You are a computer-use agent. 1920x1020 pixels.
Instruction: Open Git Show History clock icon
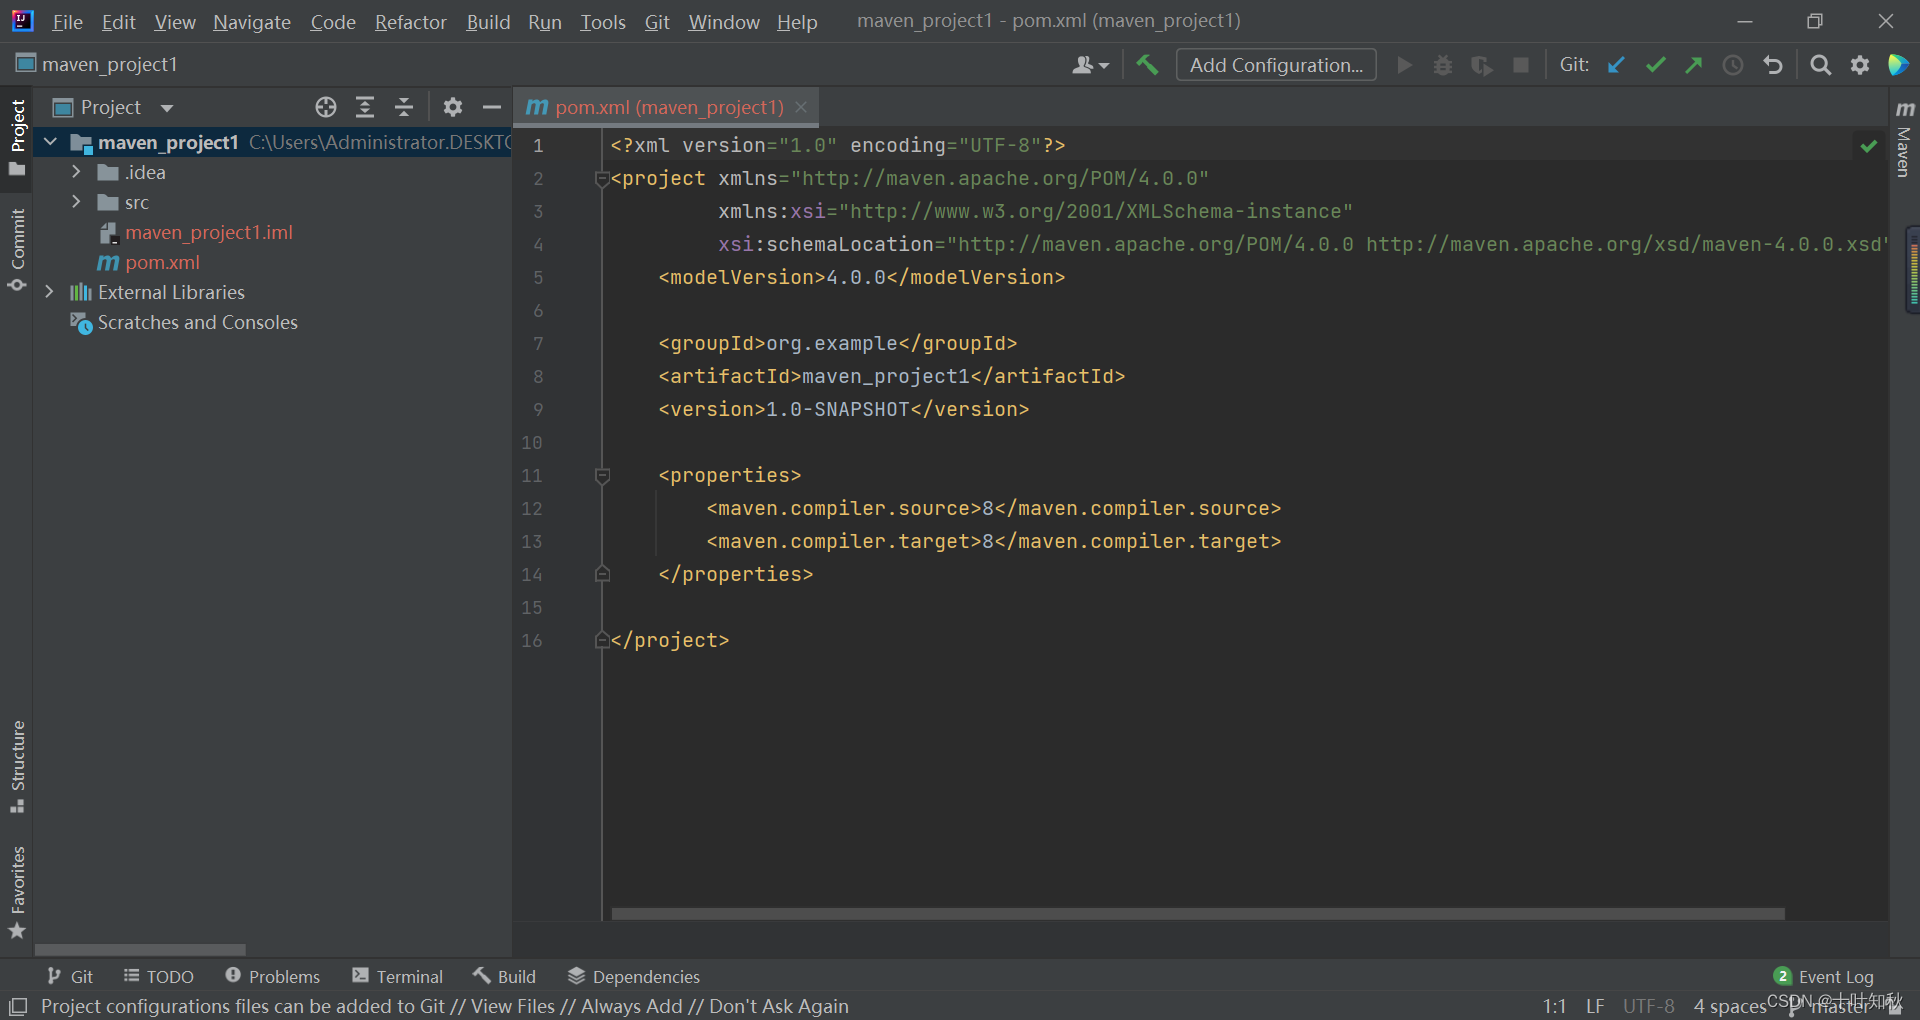[1733, 65]
